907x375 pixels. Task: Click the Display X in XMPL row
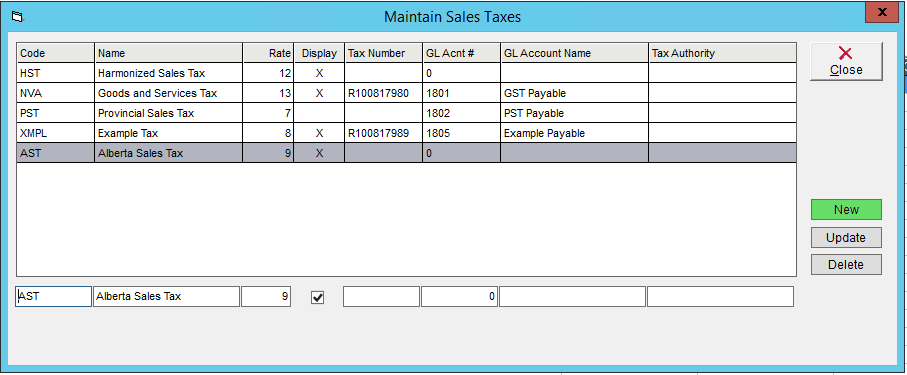click(x=319, y=133)
